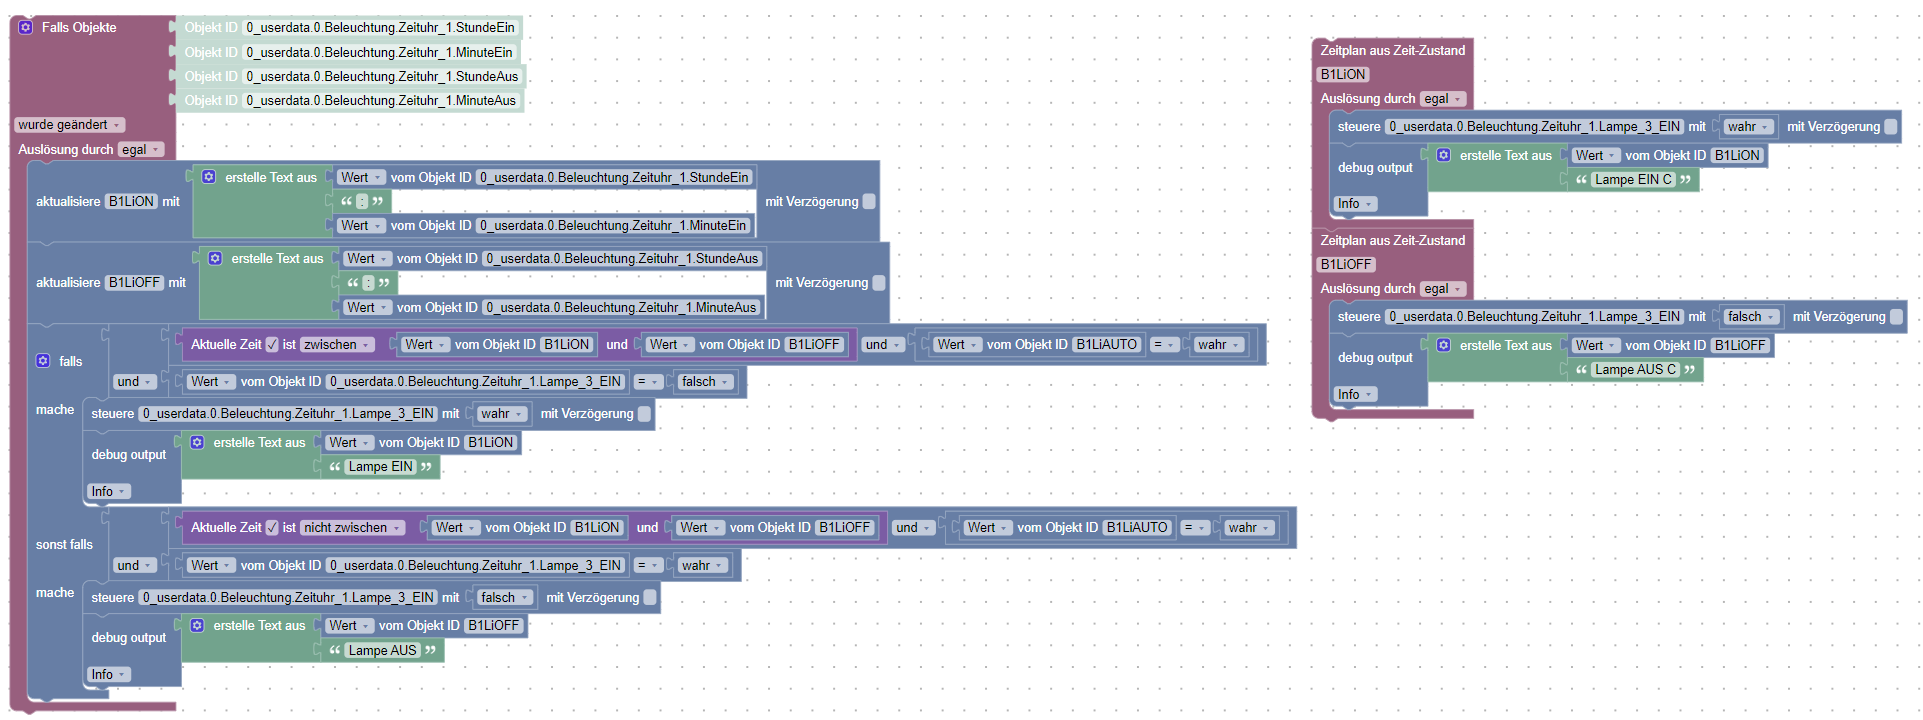The image size is (1923, 720).
Task: Toggle 'mit Verzögerung' on aktualisiere B1LiOFF block
Action: 879,283
